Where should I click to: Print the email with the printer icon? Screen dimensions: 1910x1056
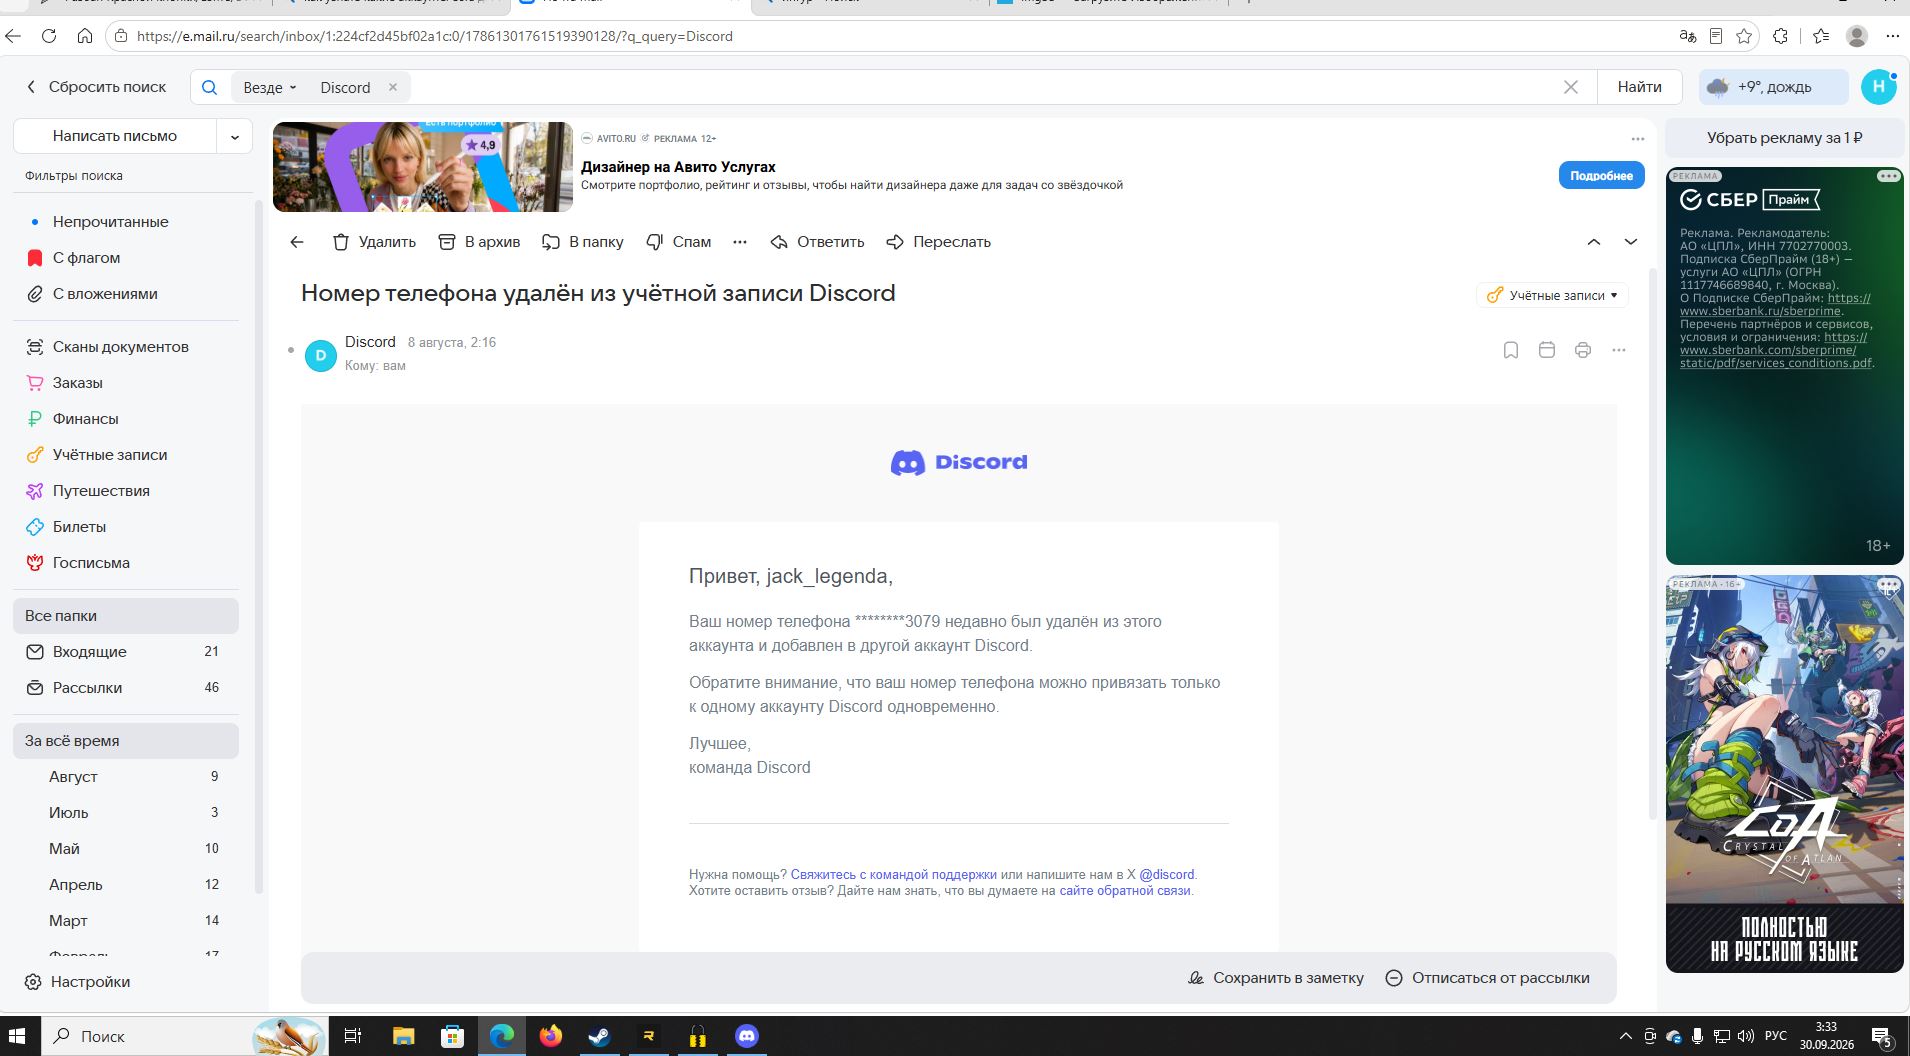tap(1583, 350)
